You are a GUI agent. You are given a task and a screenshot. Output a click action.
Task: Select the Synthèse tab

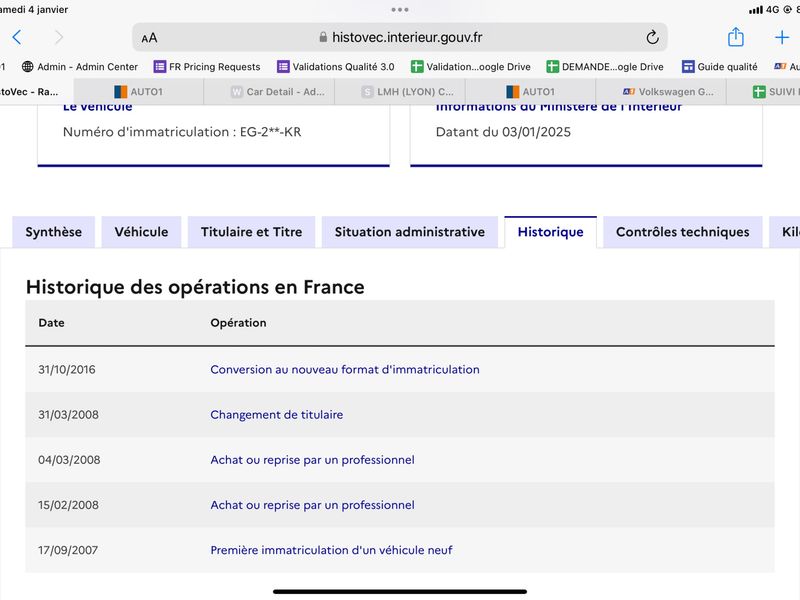[54, 232]
